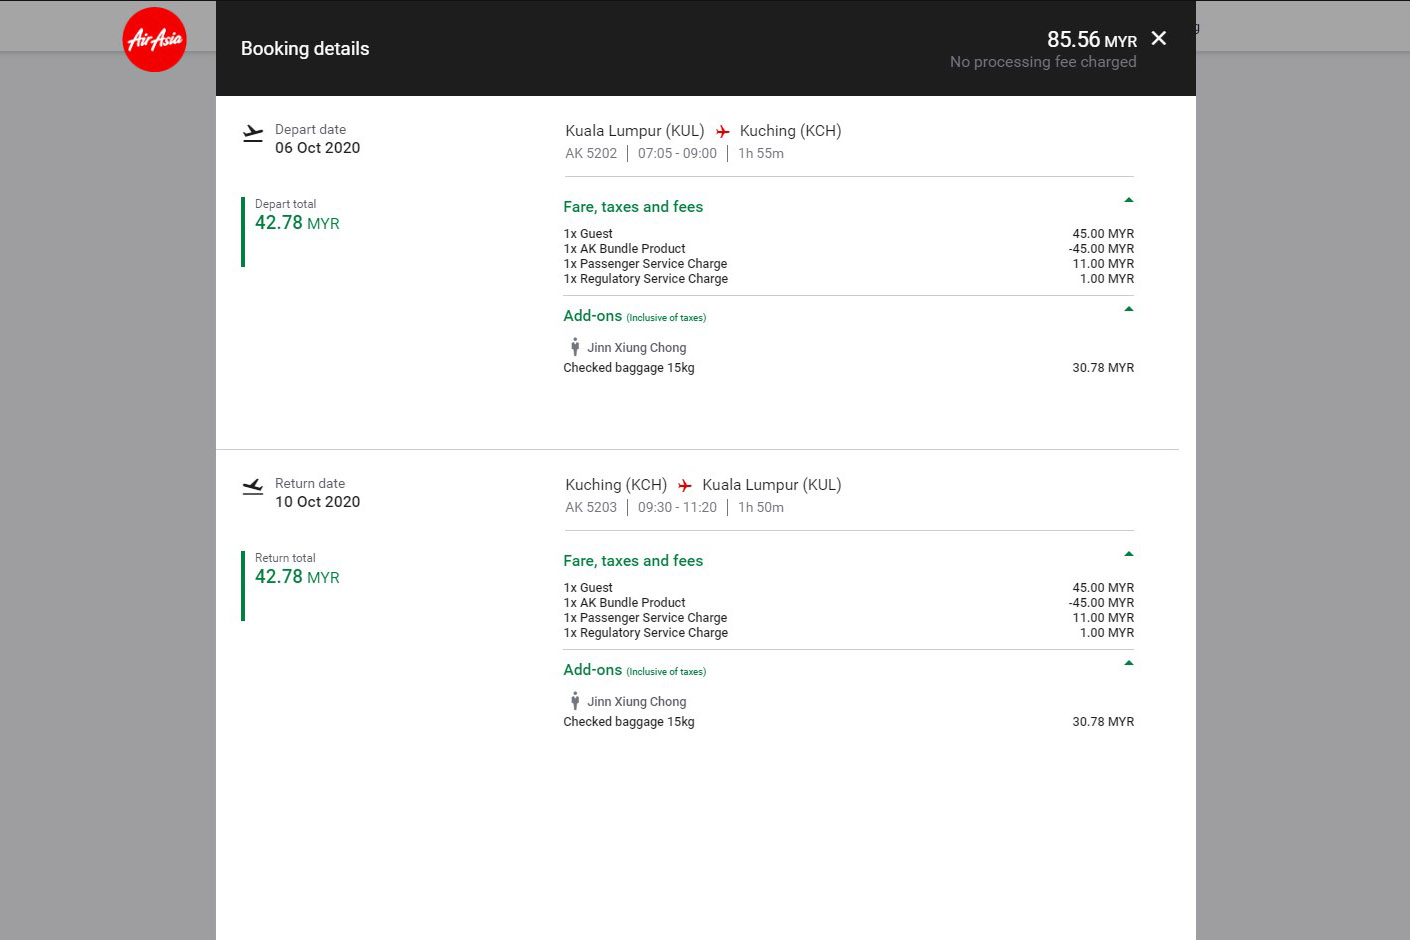
Task: Click the 85.56 MYR total price
Action: (x=1091, y=40)
